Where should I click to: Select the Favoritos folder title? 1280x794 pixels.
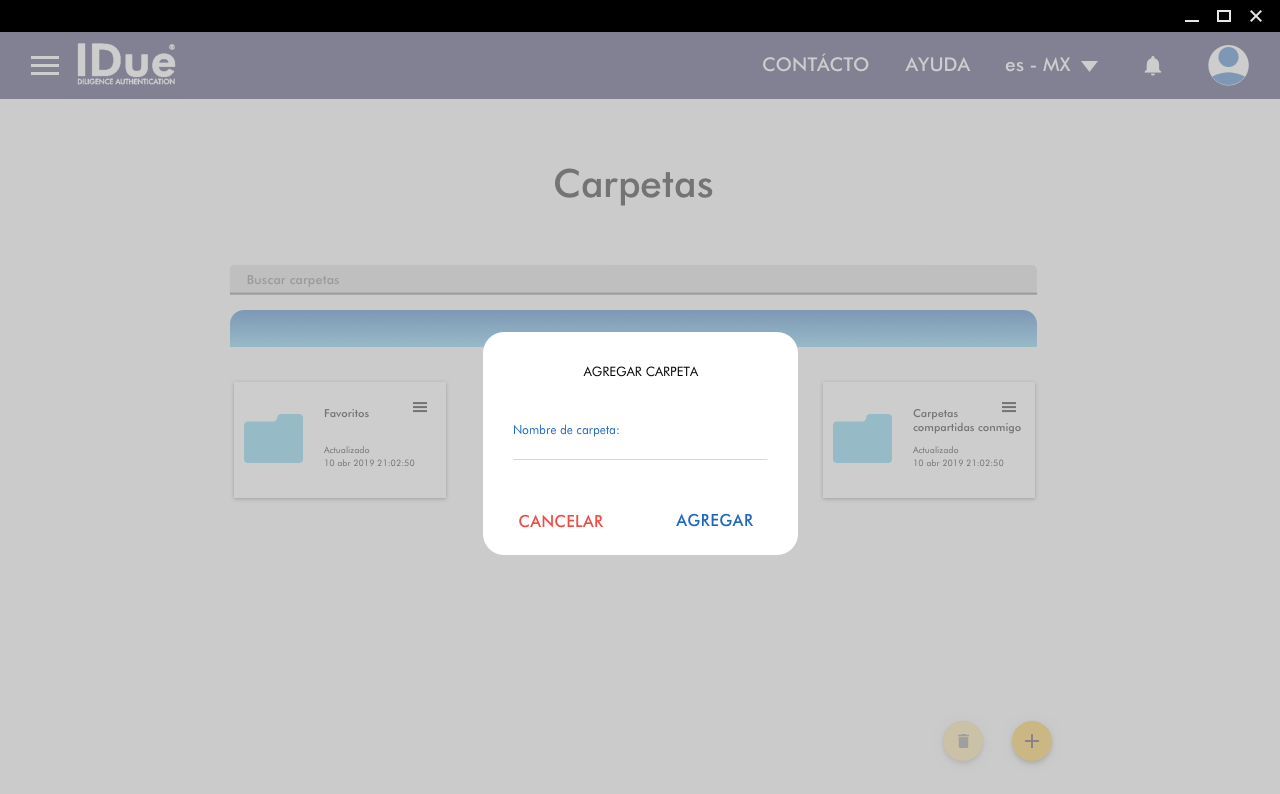pyautogui.click(x=346, y=413)
